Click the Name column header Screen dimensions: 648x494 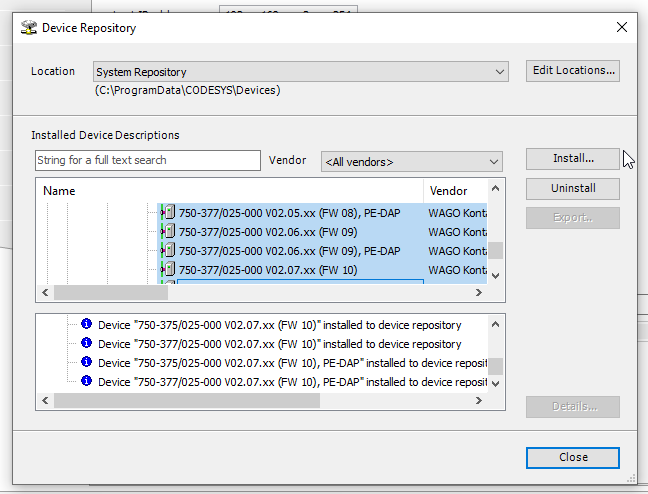230,191
